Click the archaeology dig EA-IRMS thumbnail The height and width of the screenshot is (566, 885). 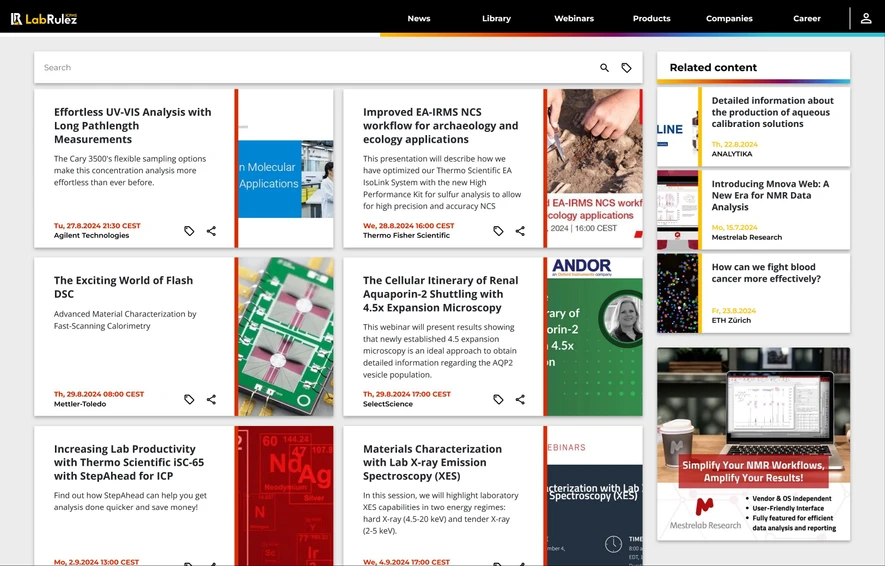594,168
